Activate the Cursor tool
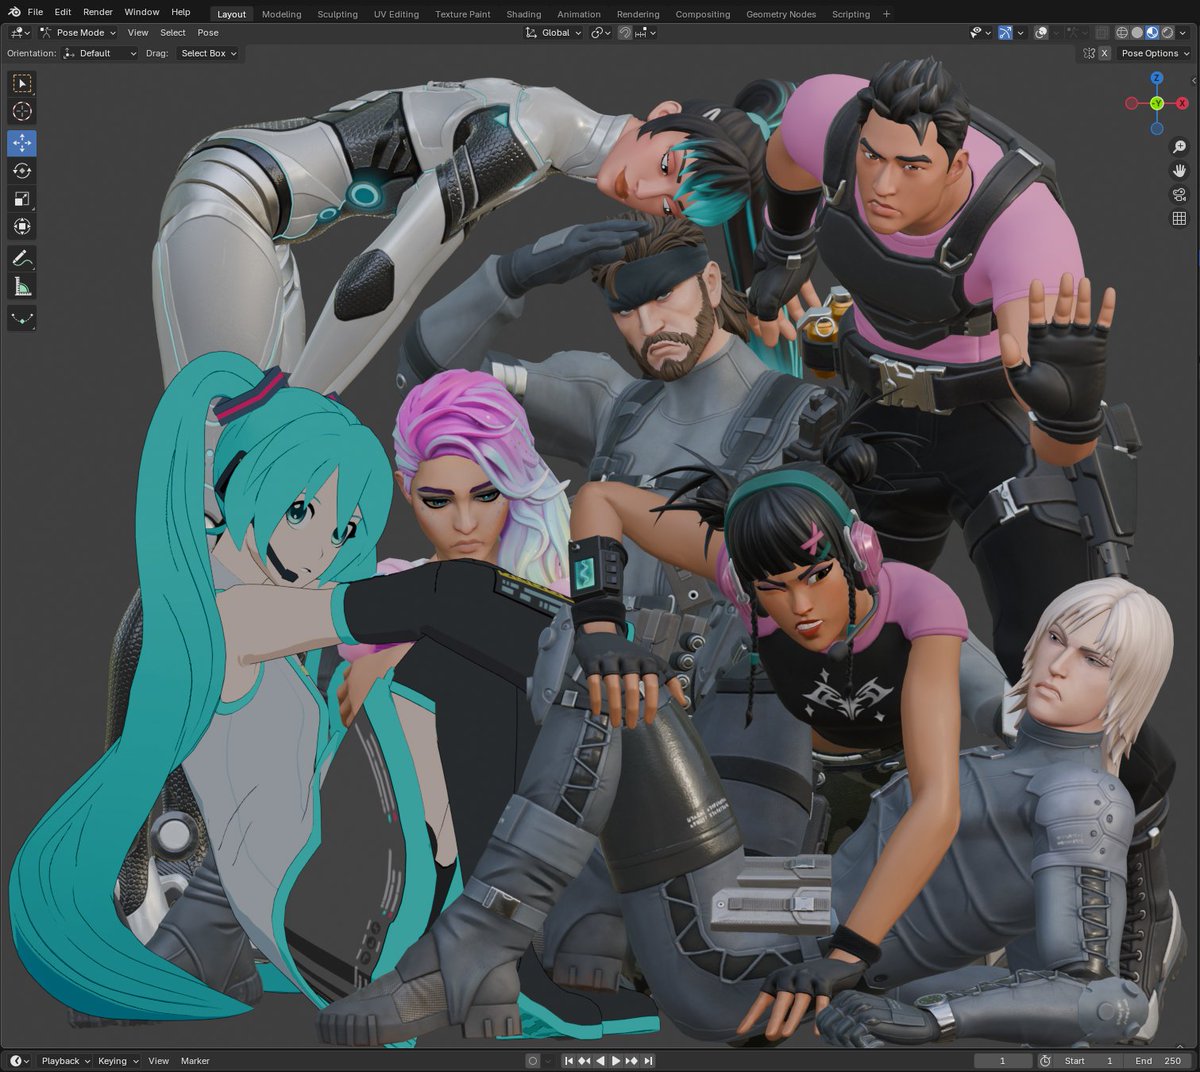Image resolution: width=1200 pixels, height=1072 pixels. coord(22,111)
